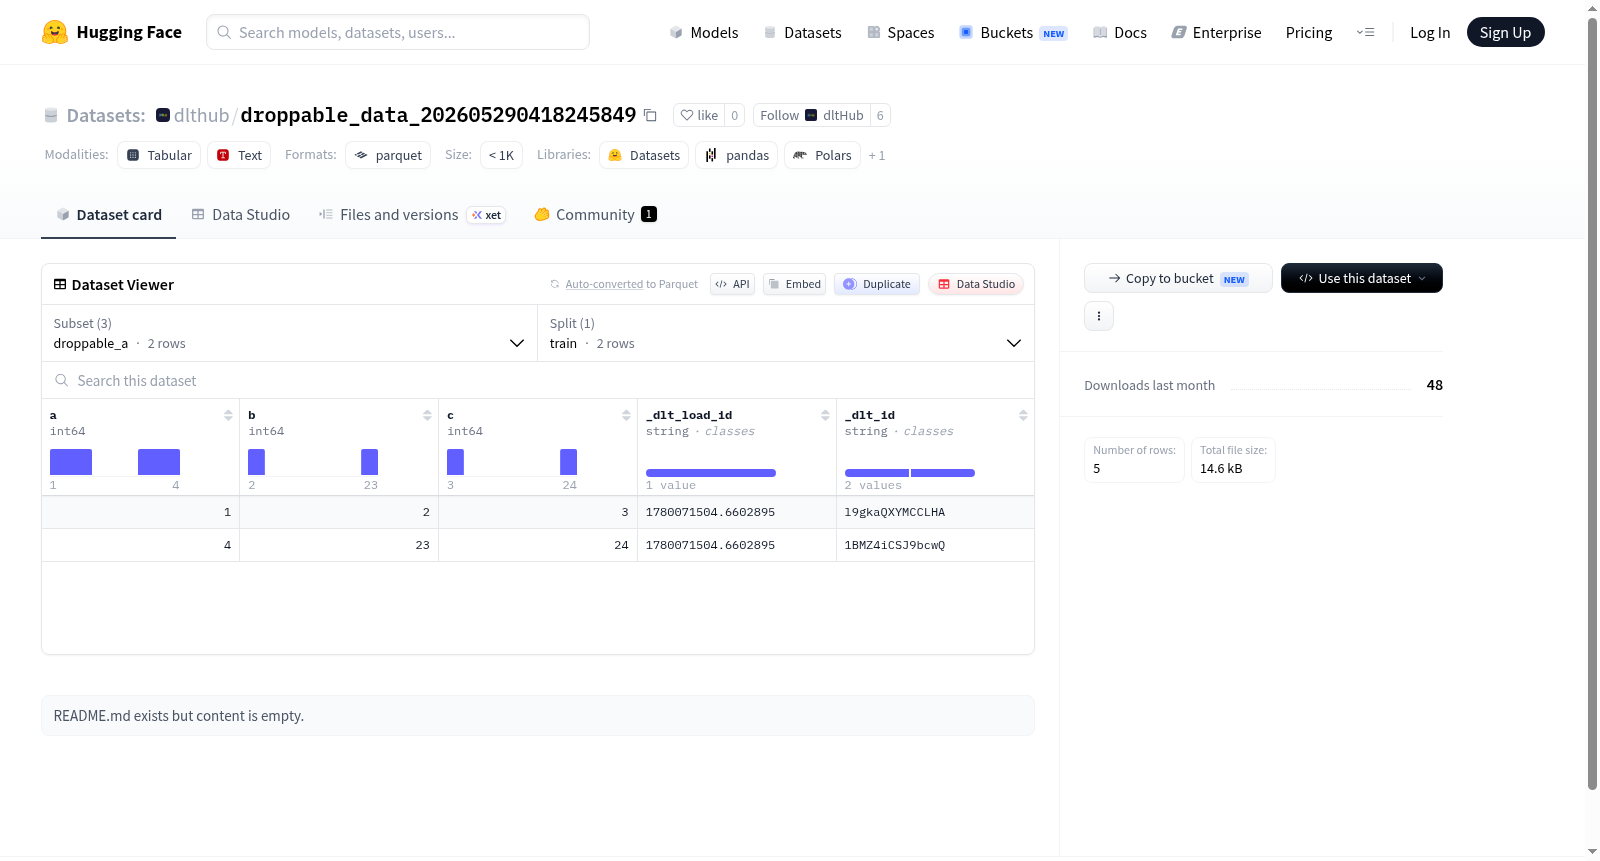The image size is (1600, 861).
Task: Click the Total file size 14.6 kB
Action: click(1233, 460)
